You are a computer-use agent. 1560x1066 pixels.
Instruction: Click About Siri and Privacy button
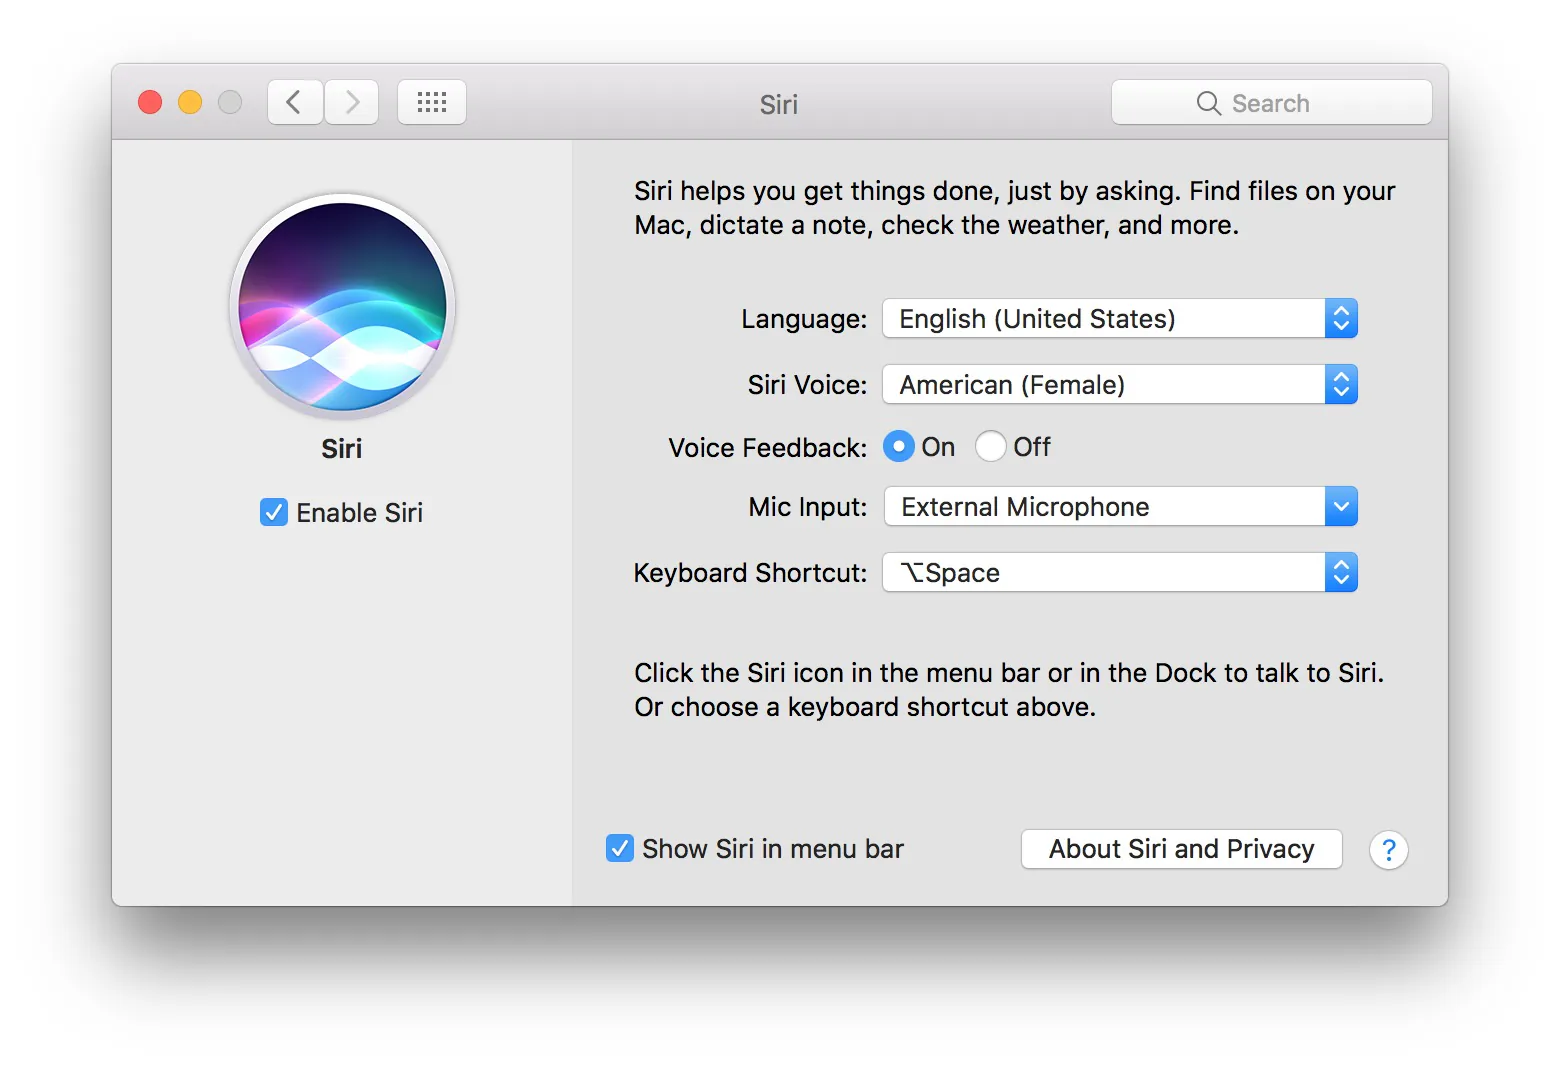pyautogui.click(x=1182, y=849)
